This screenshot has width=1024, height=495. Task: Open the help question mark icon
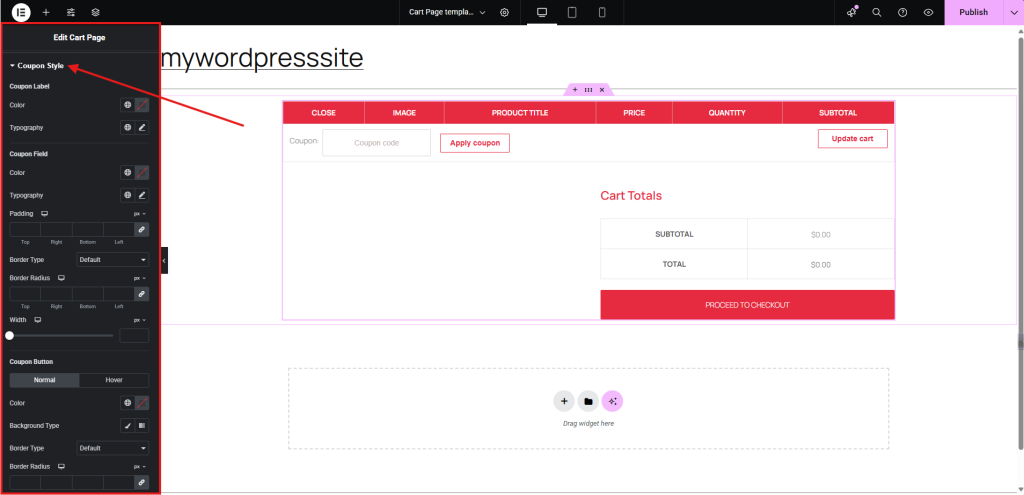(x=903, y=12)
